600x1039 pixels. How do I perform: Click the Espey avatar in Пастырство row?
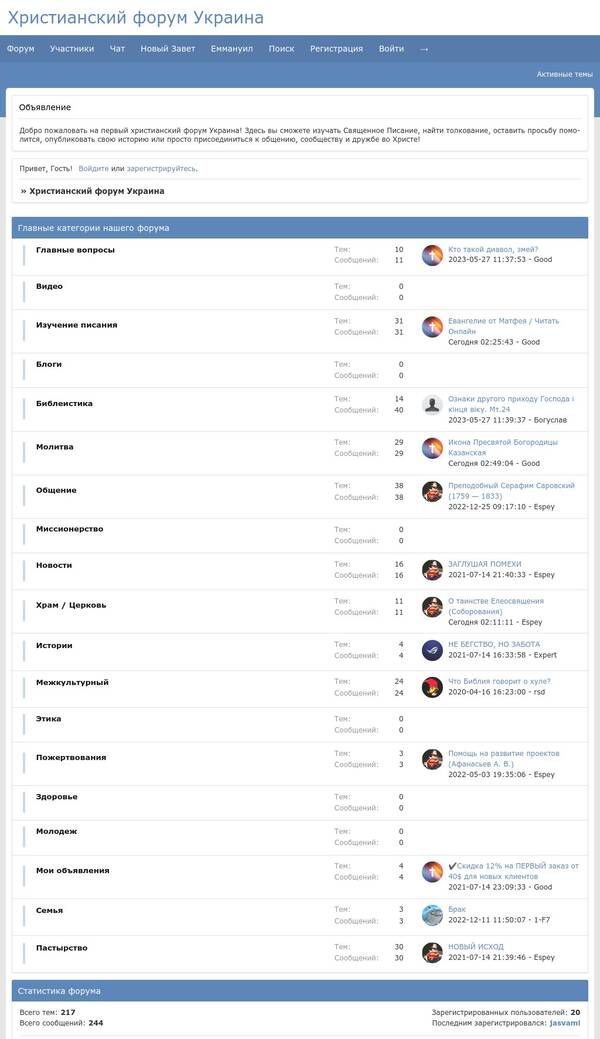[432, 953]
